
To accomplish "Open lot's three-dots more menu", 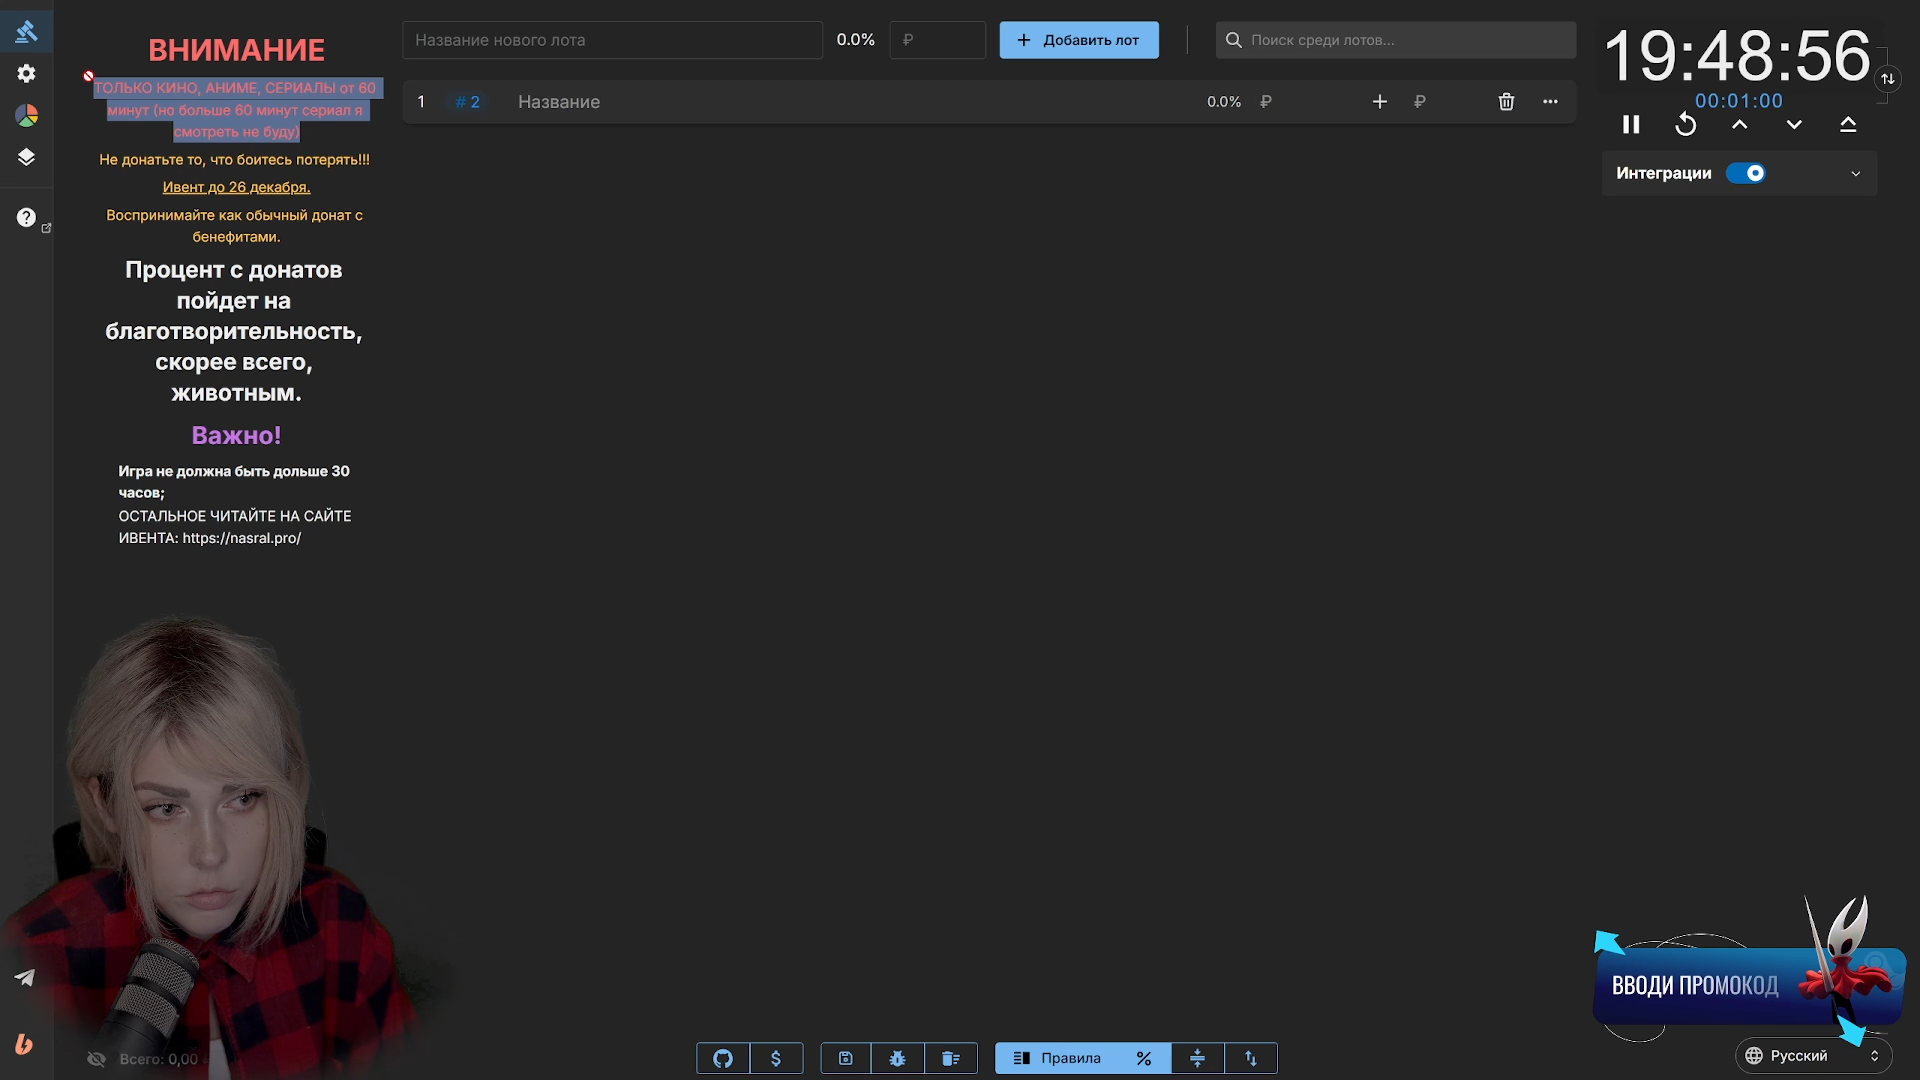I will point(1550,102).
